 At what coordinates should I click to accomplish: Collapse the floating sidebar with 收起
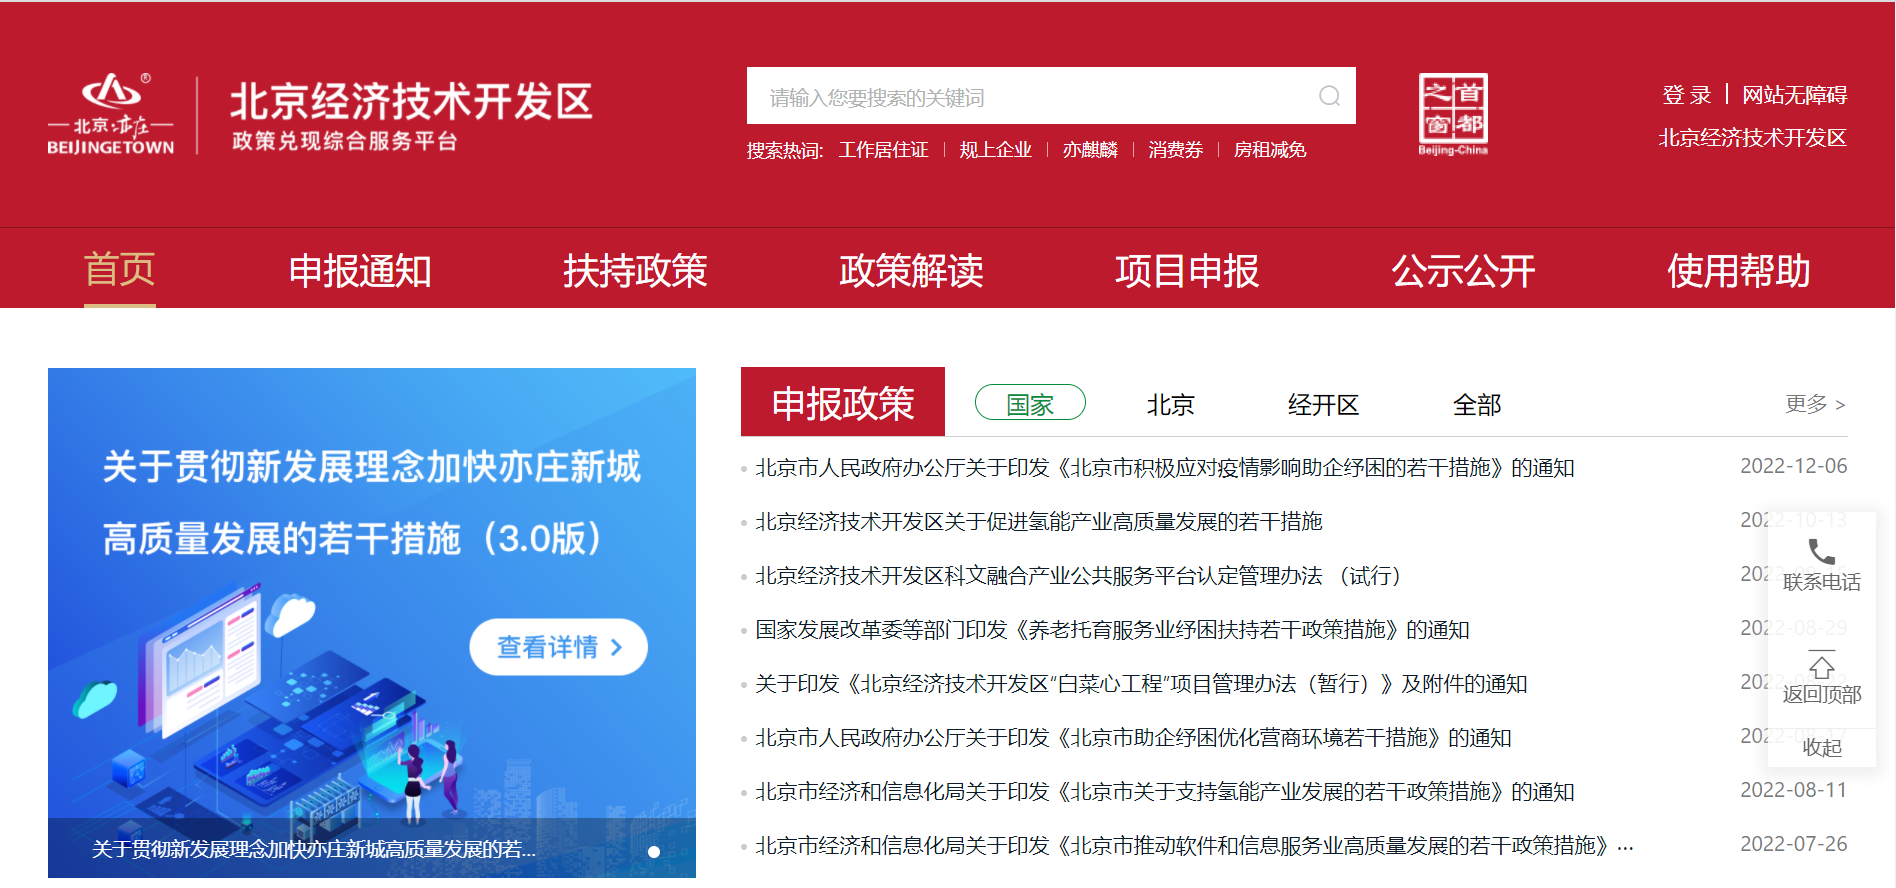(1821, 747)
